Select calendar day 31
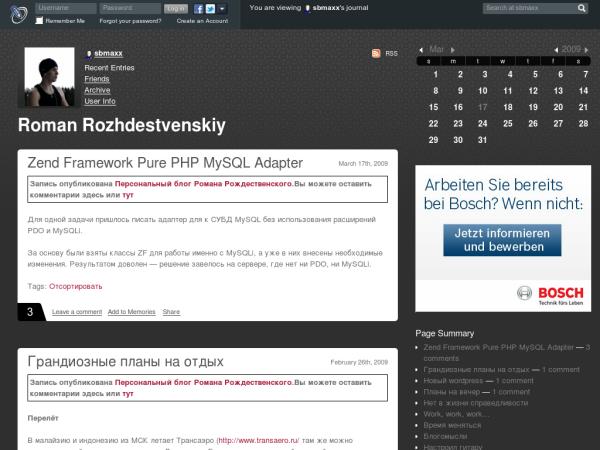Viewport: 600px width, 450px height. click(x=483, y=140)
